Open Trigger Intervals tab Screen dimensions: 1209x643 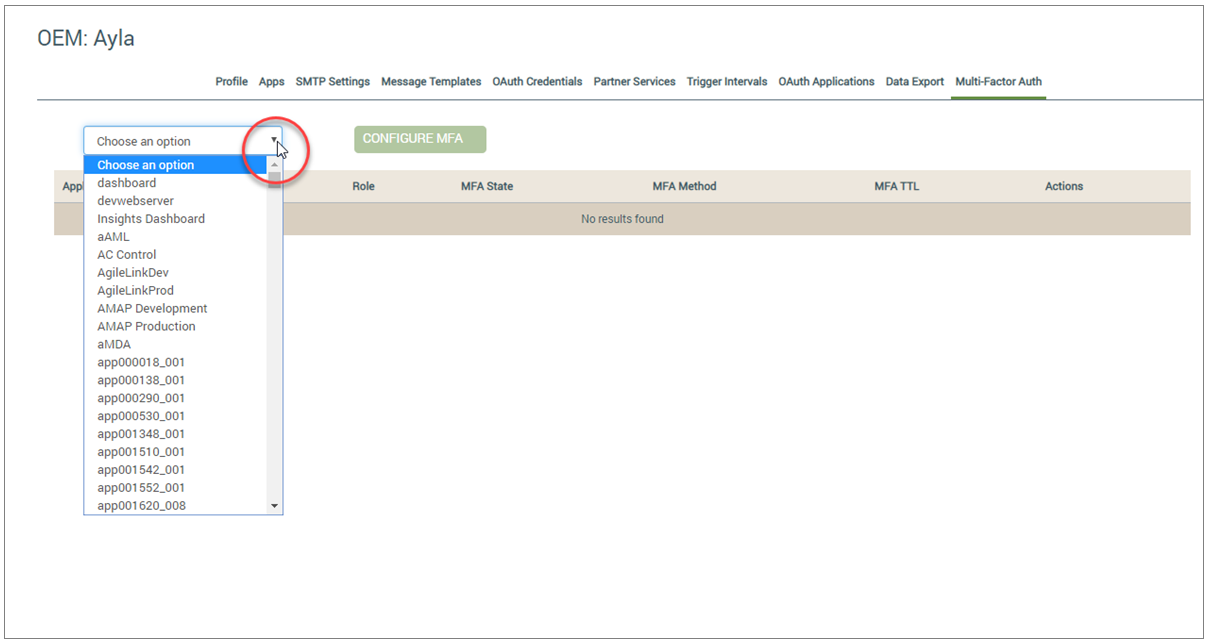[x=727, y=82]
